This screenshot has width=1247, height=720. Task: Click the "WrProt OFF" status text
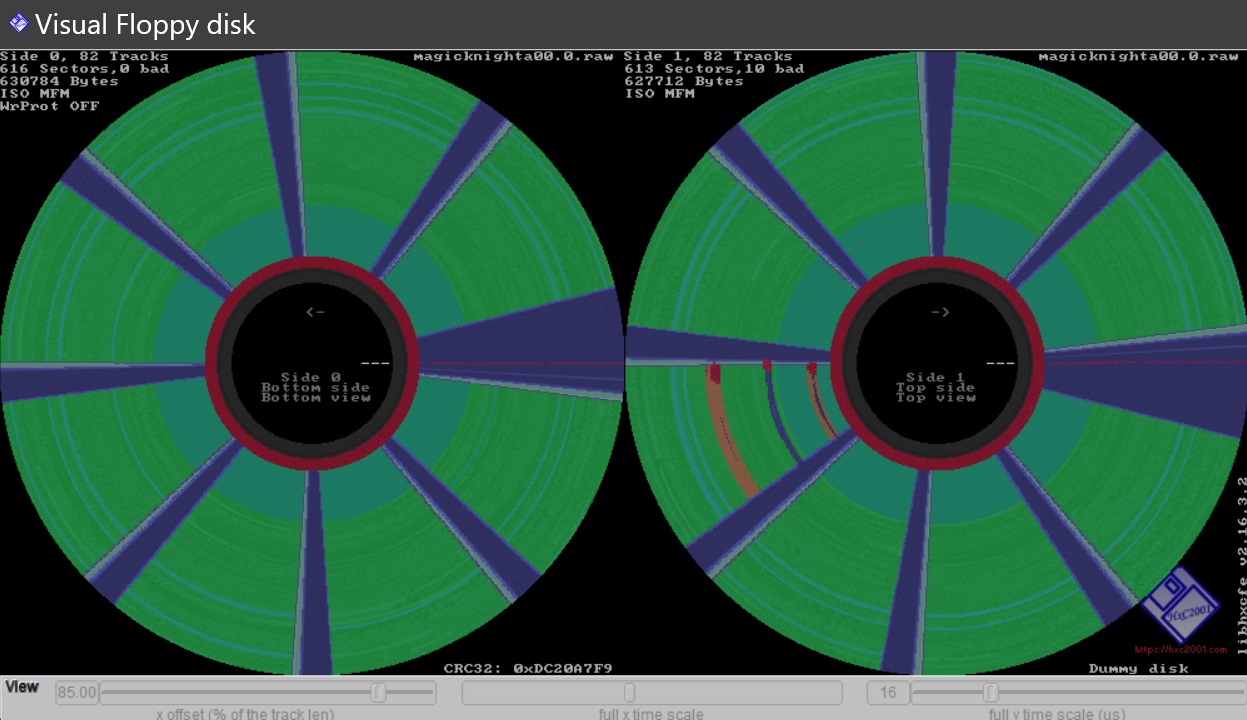(50, 106)
